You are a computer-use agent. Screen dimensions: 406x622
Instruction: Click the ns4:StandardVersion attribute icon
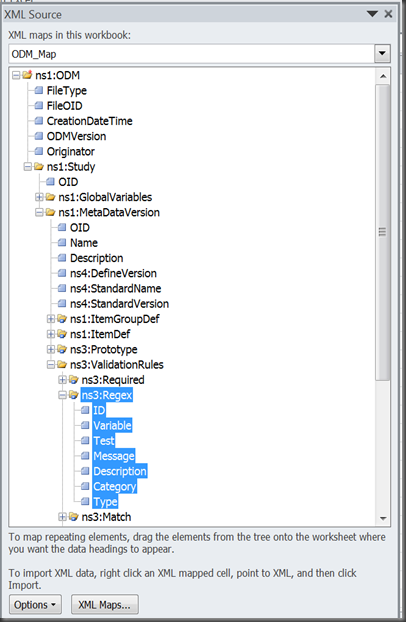click(x=62, y=303)
